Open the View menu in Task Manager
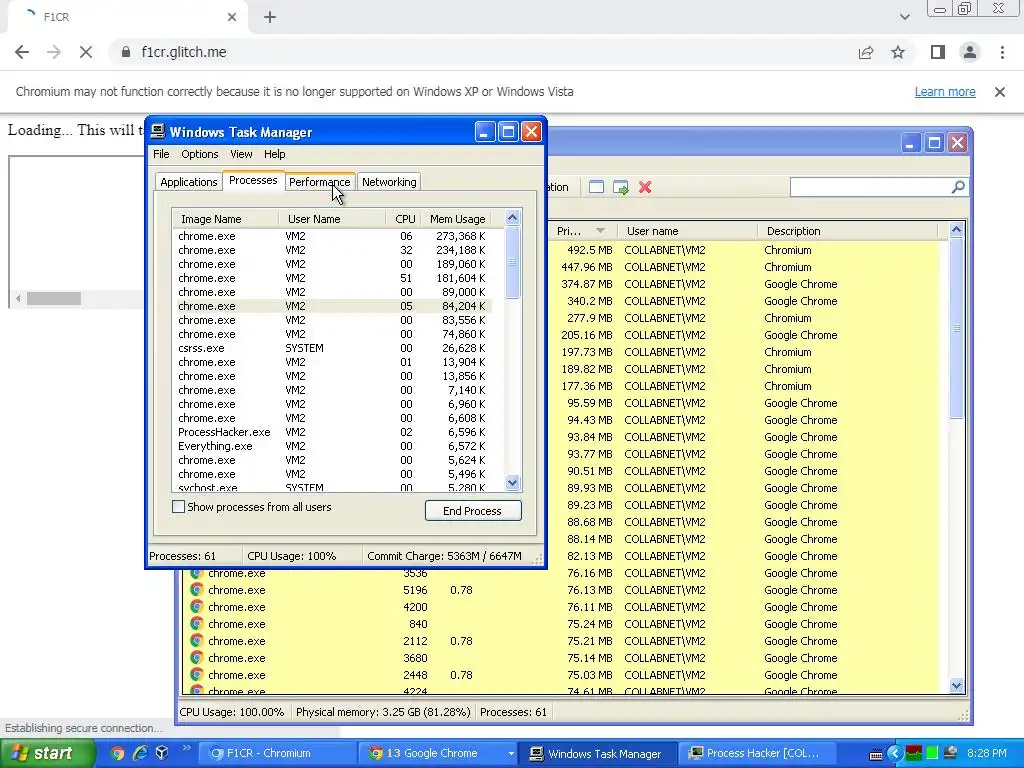 tap(241, 154)
